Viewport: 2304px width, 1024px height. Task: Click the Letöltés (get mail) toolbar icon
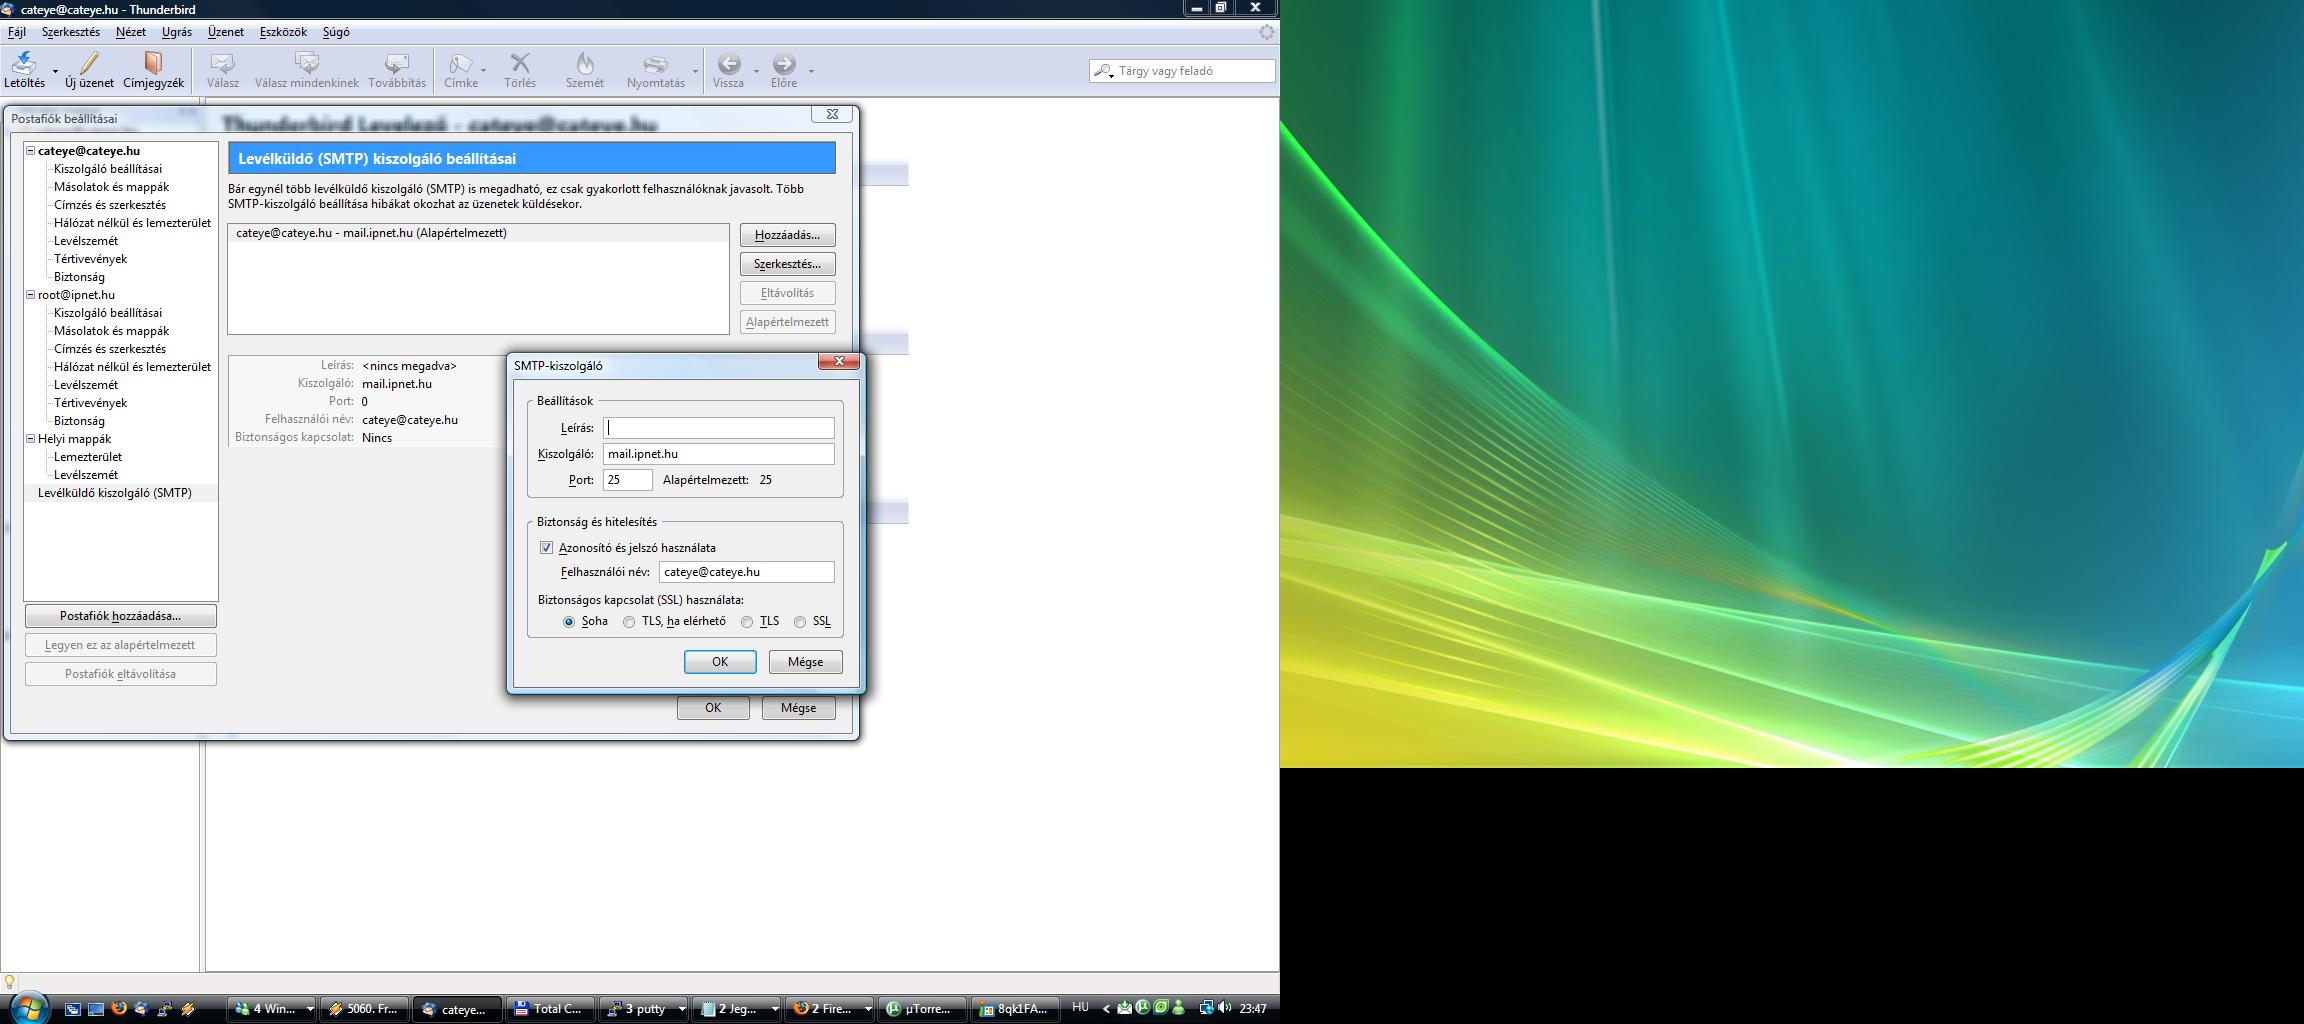tap(23, 64)
